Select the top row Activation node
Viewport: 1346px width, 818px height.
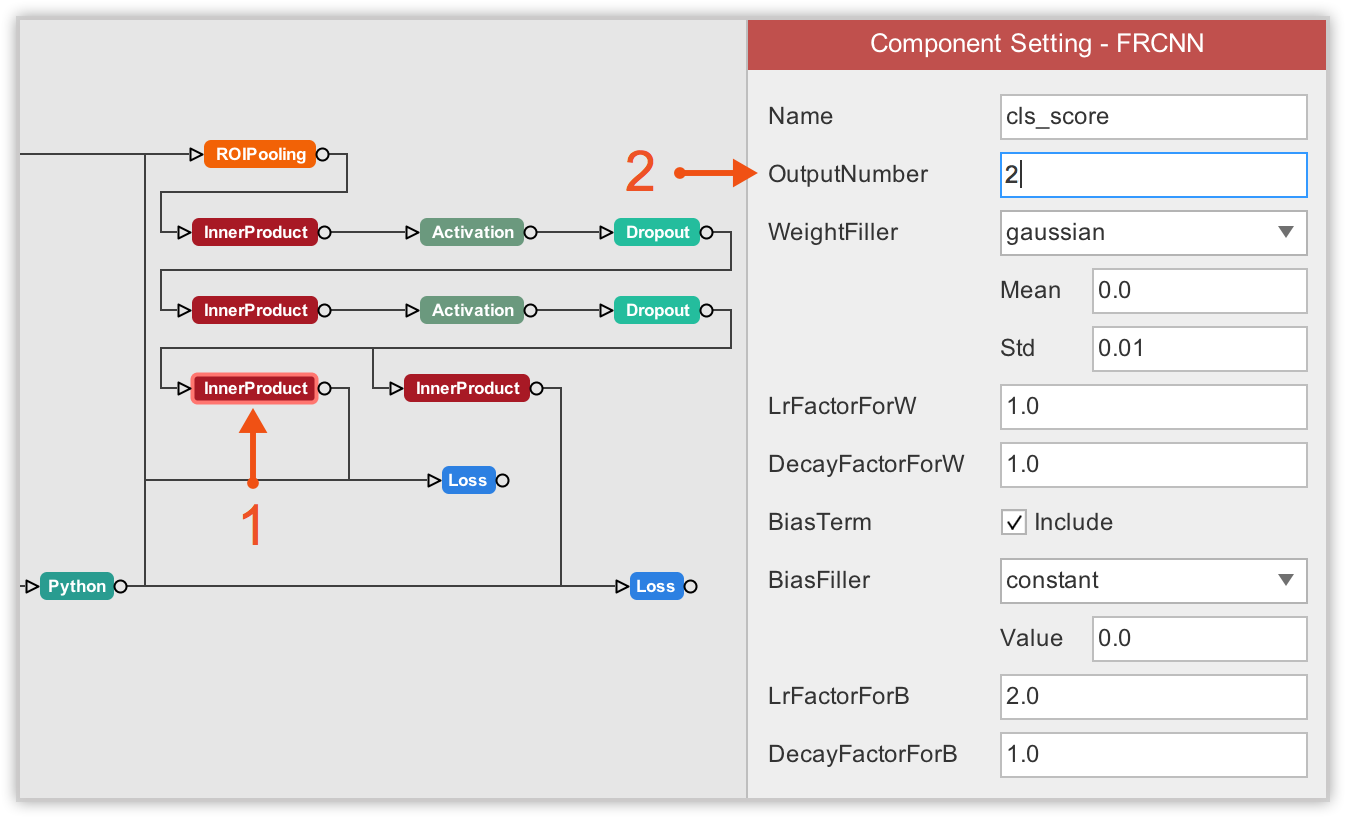[472, 232]
